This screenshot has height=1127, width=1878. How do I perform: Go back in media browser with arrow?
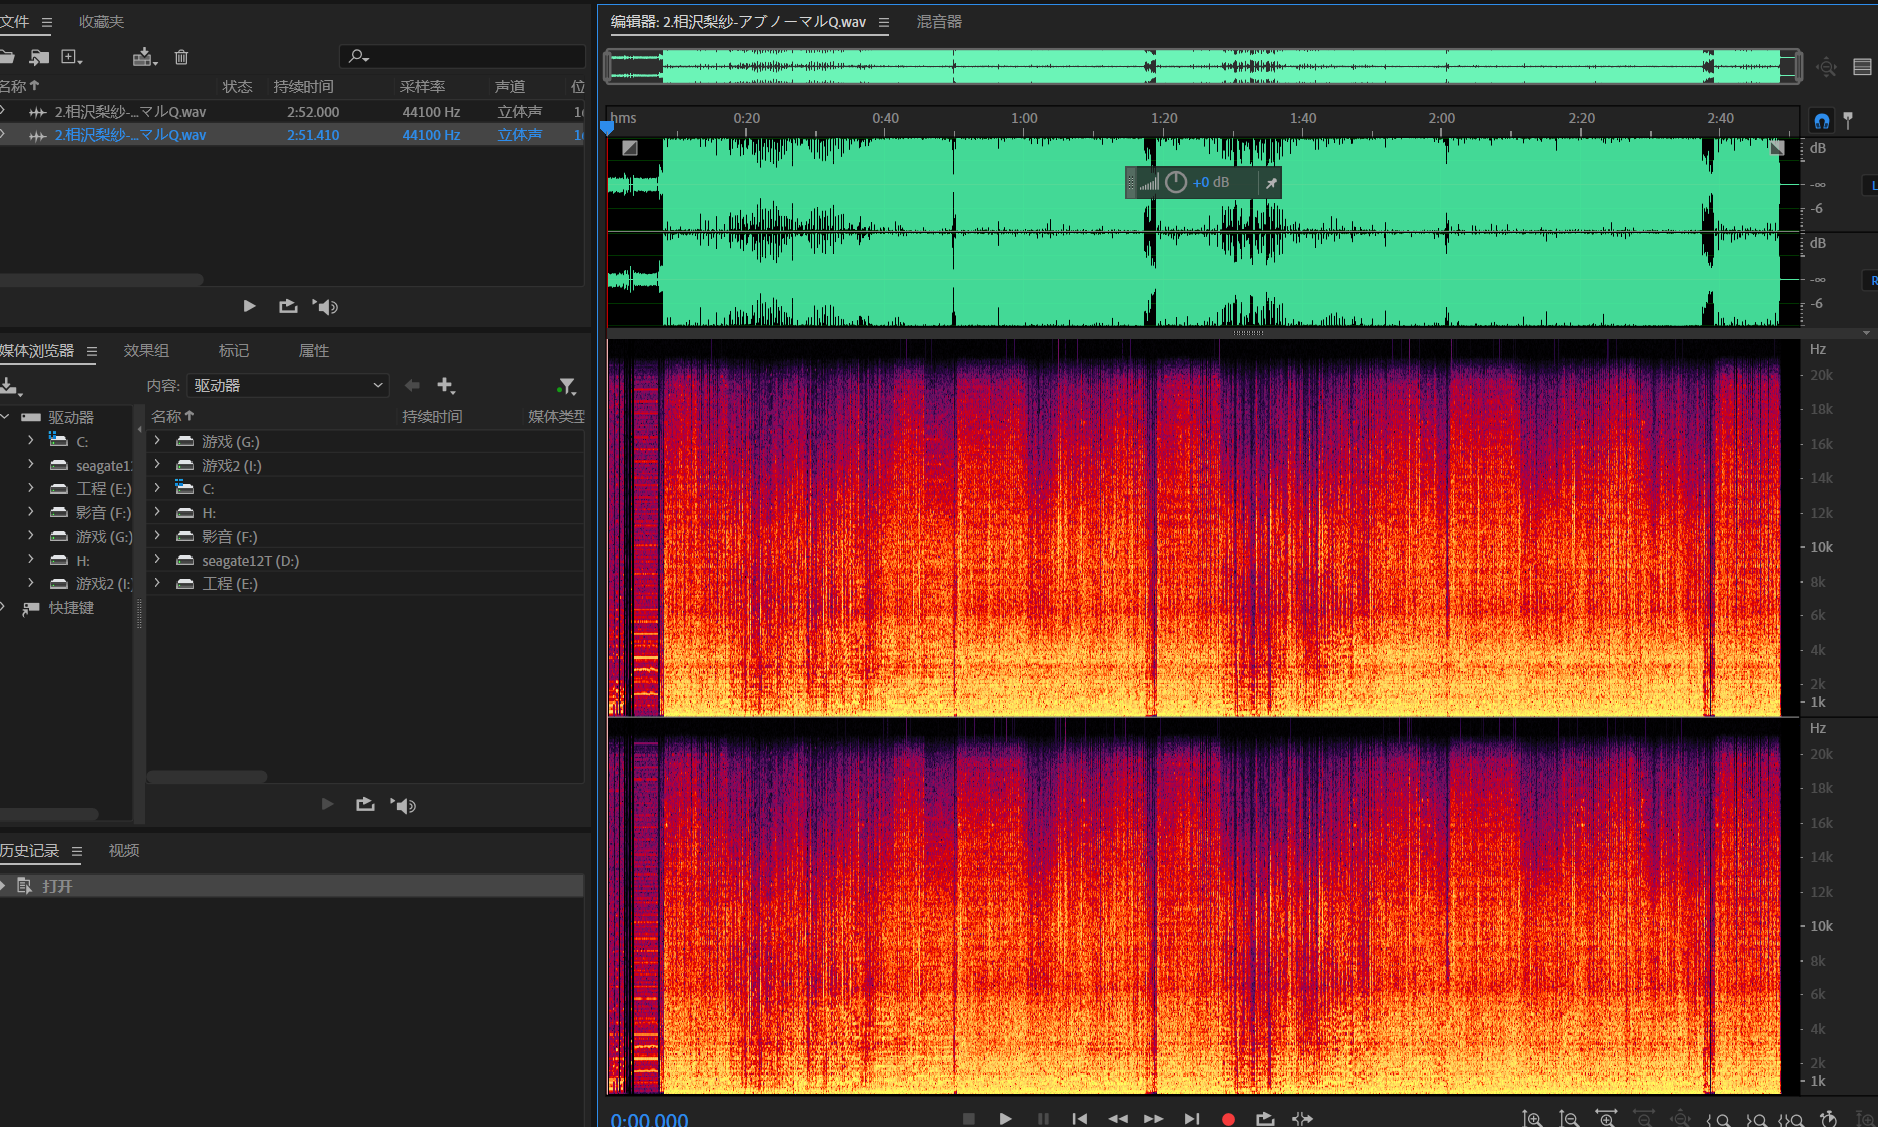click(412, 385)
